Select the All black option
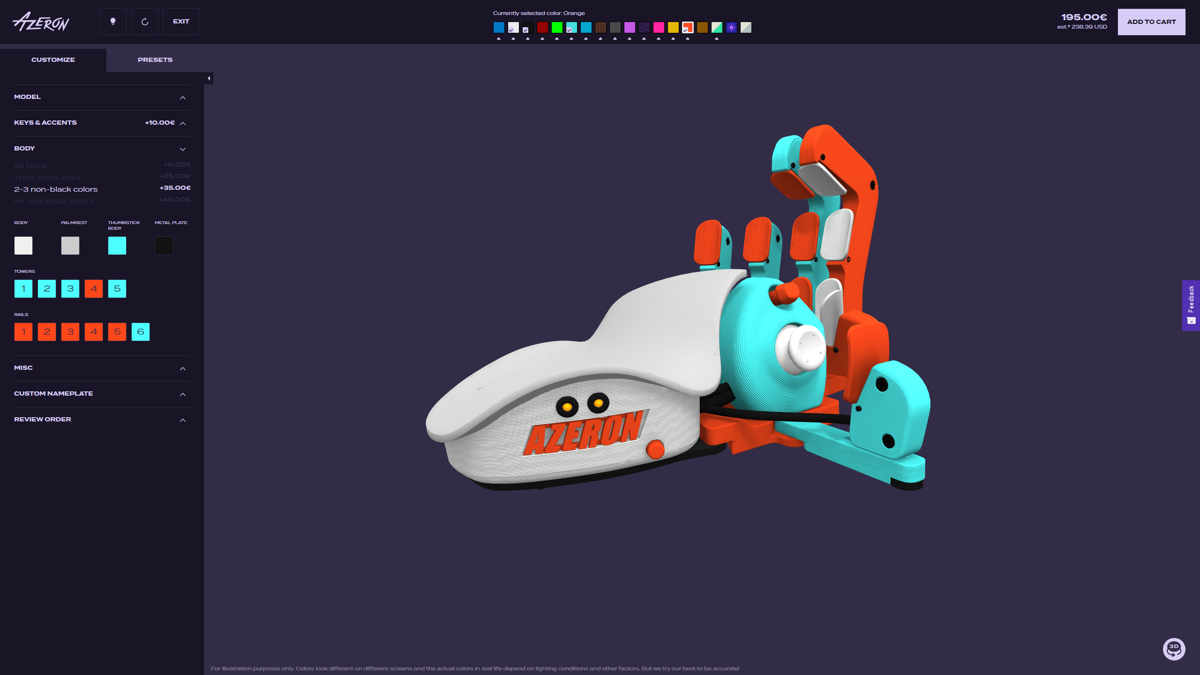This screenshot has width=1200, height=675. click(102, 165)
